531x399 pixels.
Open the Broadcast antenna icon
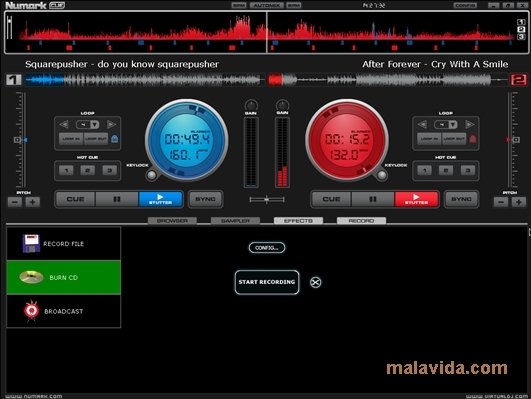coord(31,310)
